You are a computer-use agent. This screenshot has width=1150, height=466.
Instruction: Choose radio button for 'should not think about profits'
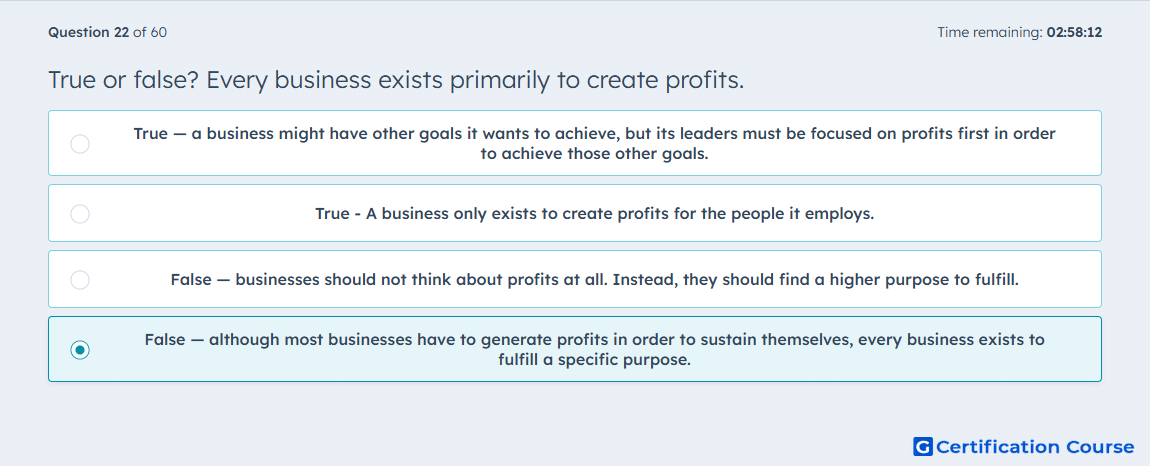point(80,280)
